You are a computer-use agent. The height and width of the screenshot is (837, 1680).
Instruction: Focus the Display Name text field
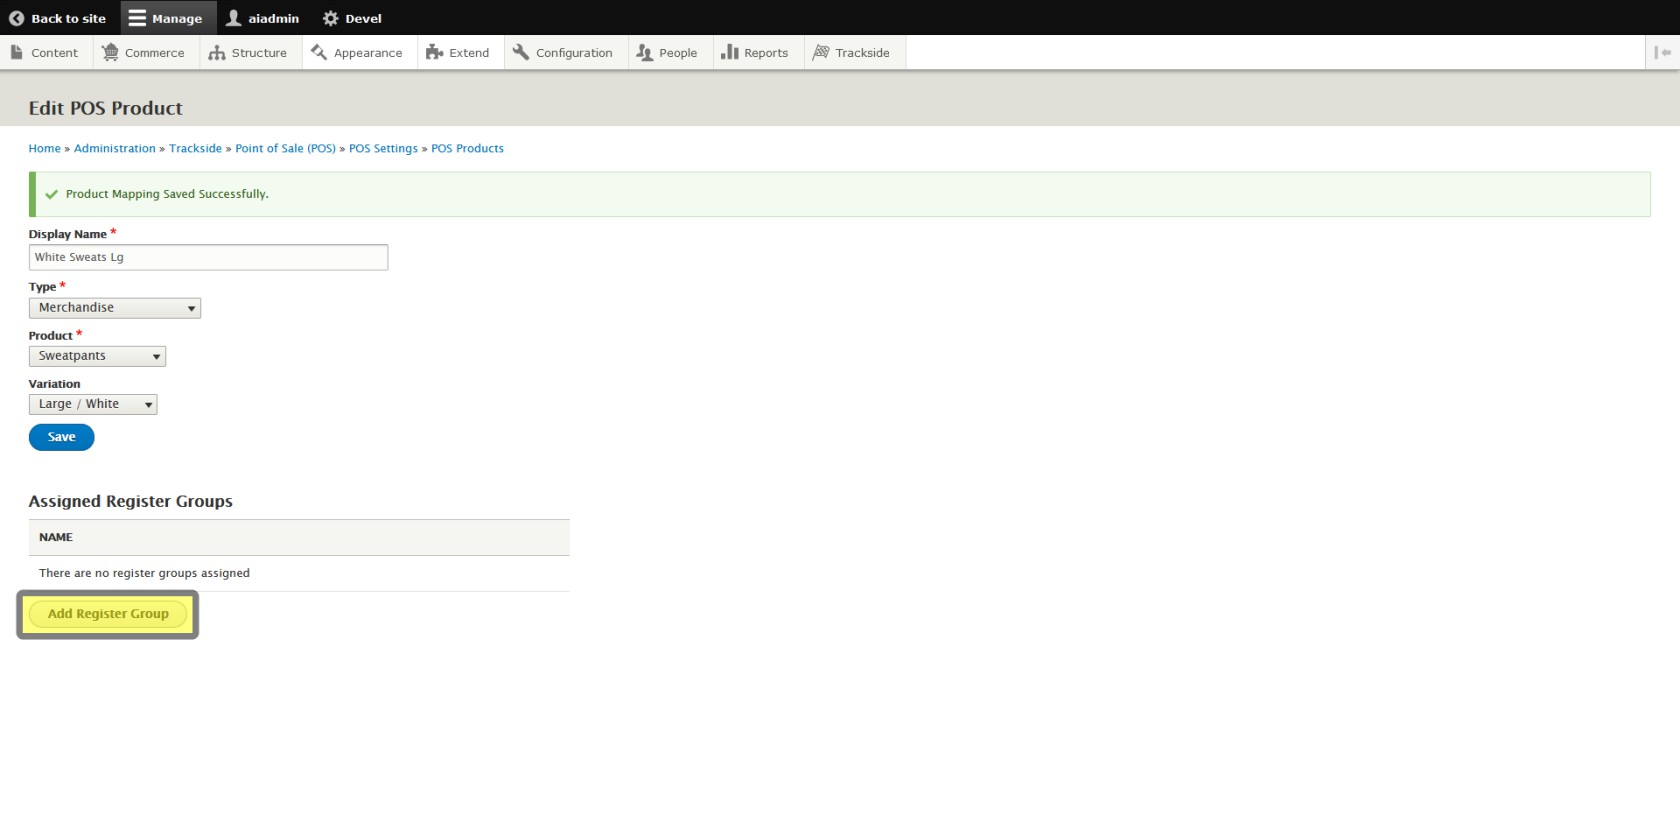coord(208,257)
